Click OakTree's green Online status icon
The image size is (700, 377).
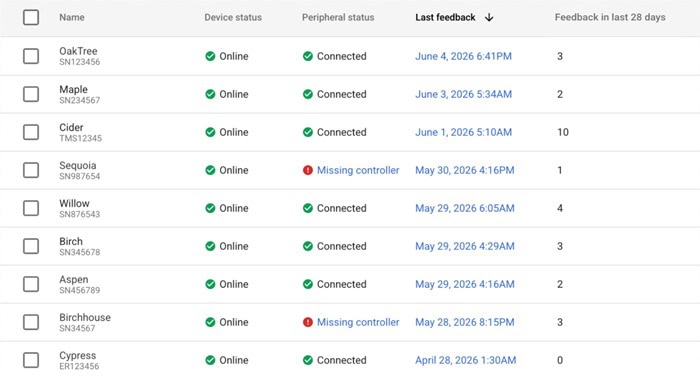pos(210,56)
